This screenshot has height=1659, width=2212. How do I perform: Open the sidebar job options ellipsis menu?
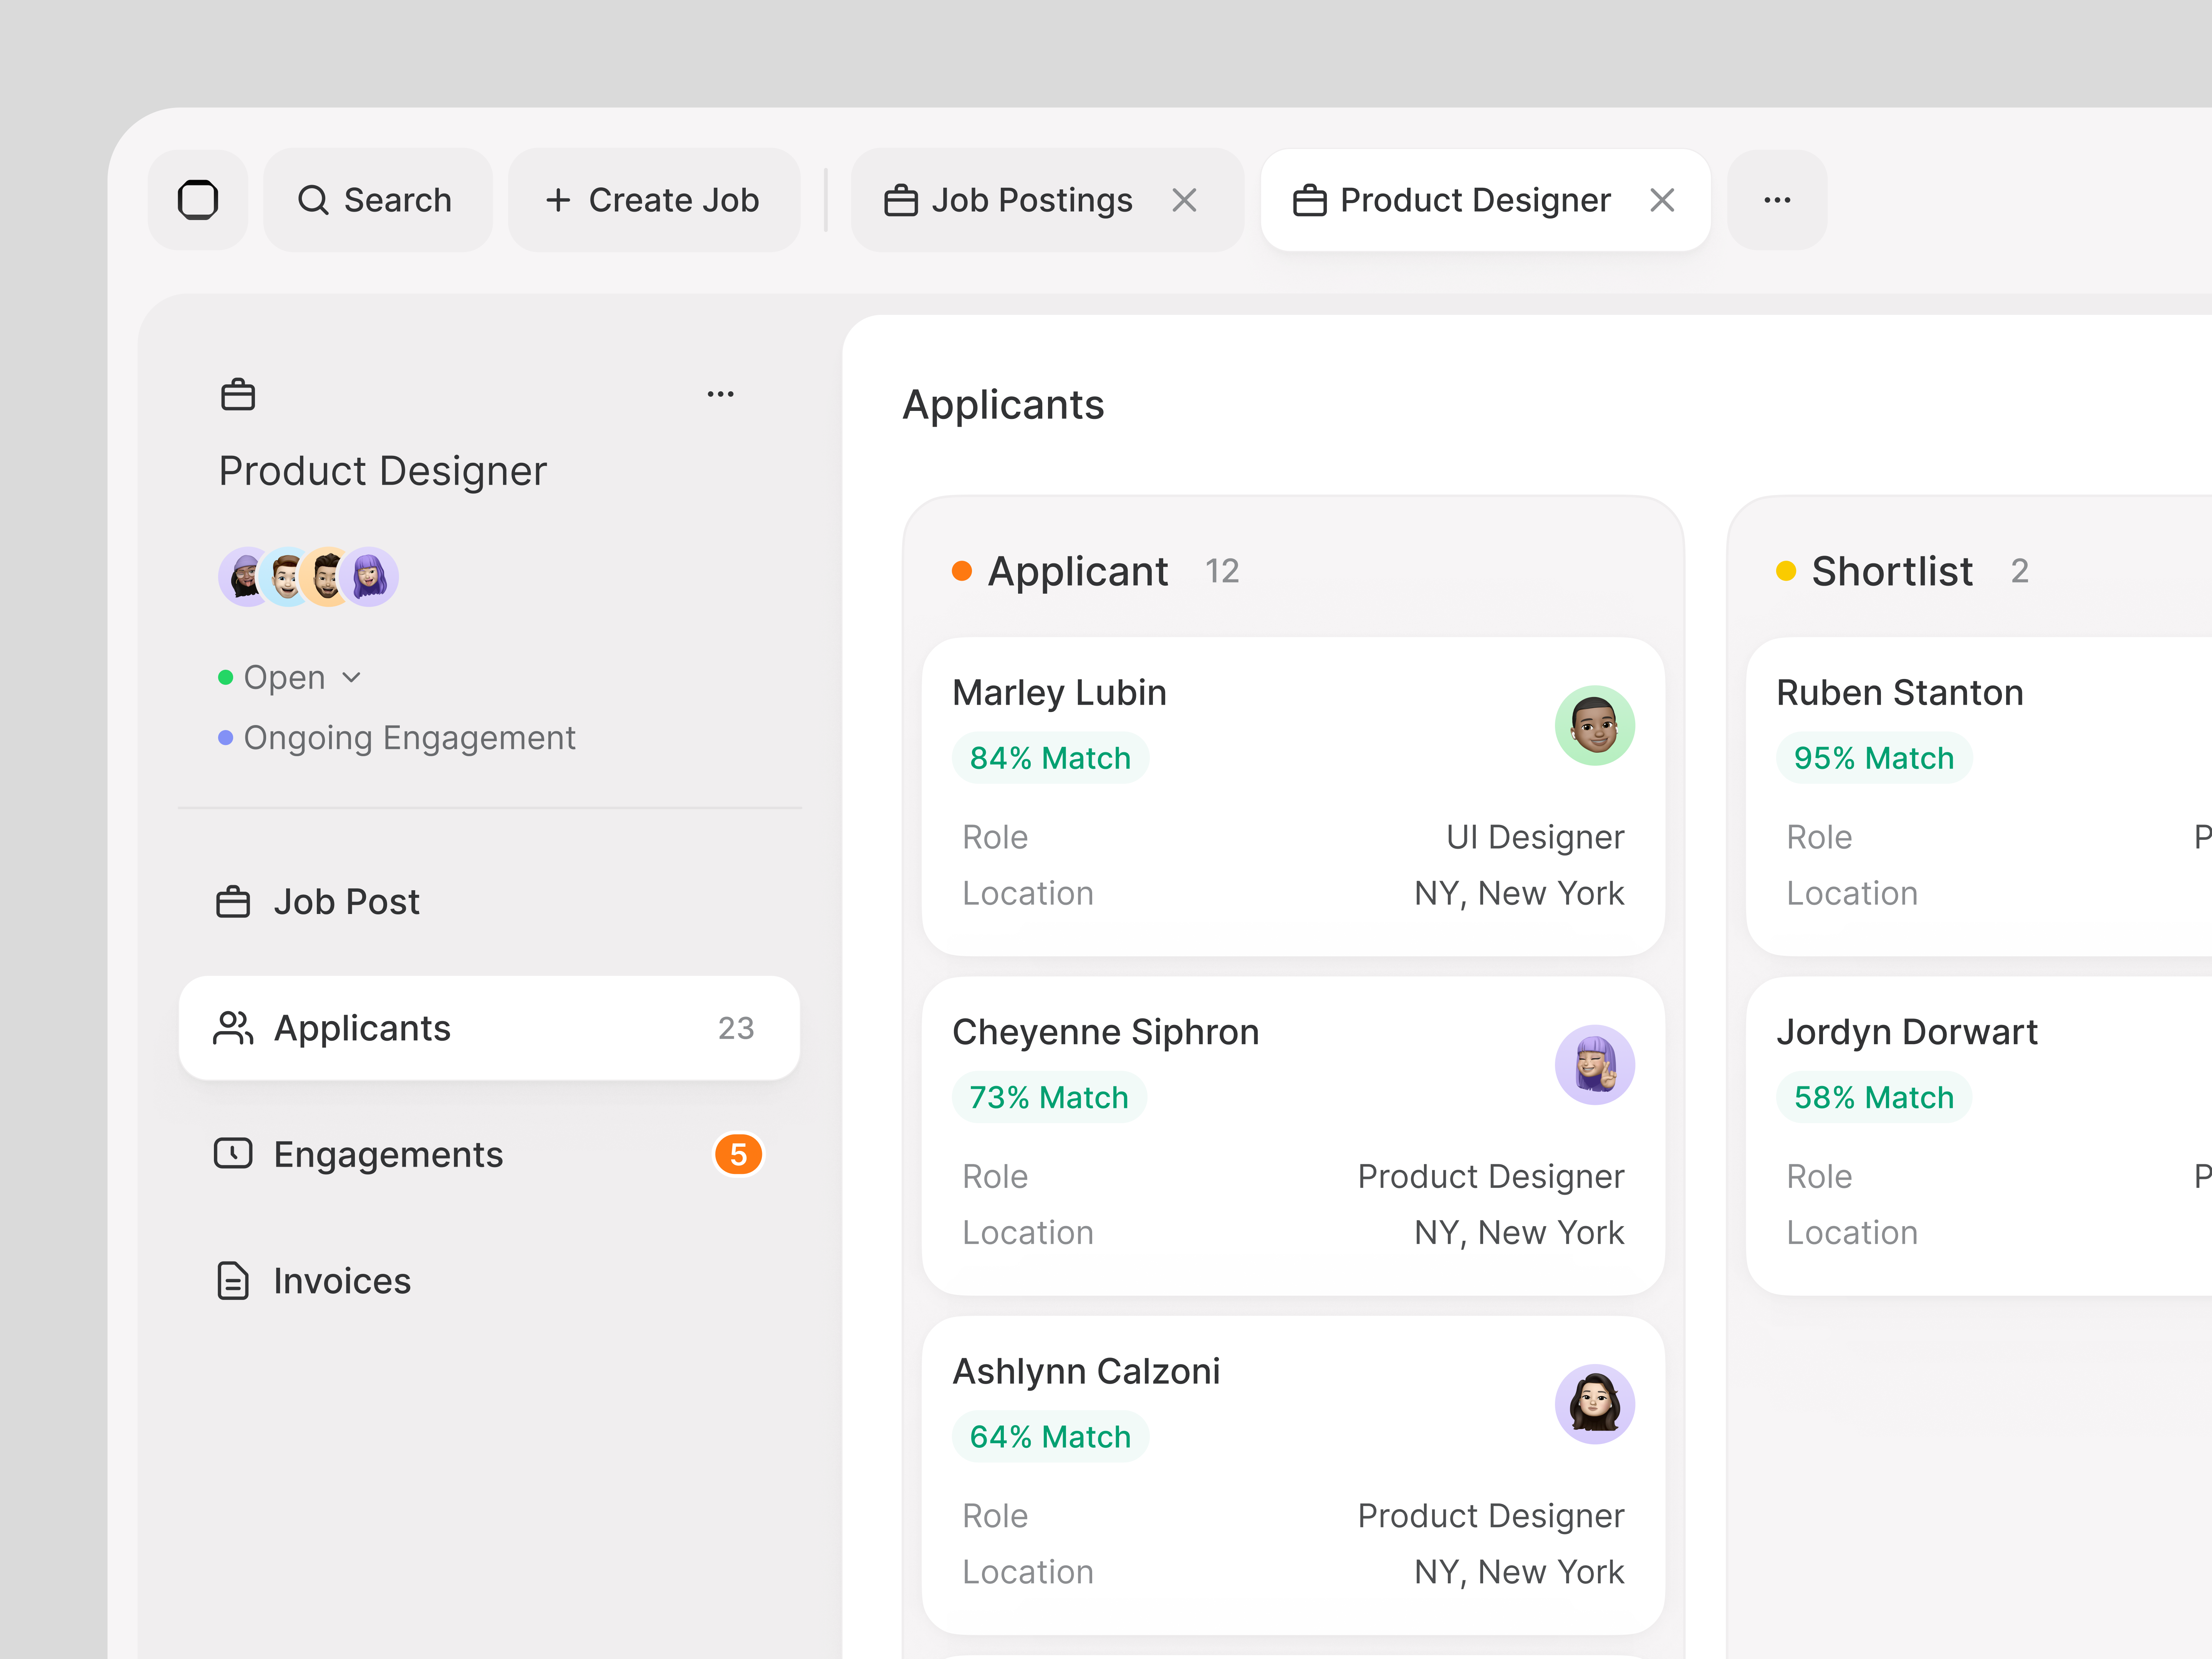click(x=720, y=394)
